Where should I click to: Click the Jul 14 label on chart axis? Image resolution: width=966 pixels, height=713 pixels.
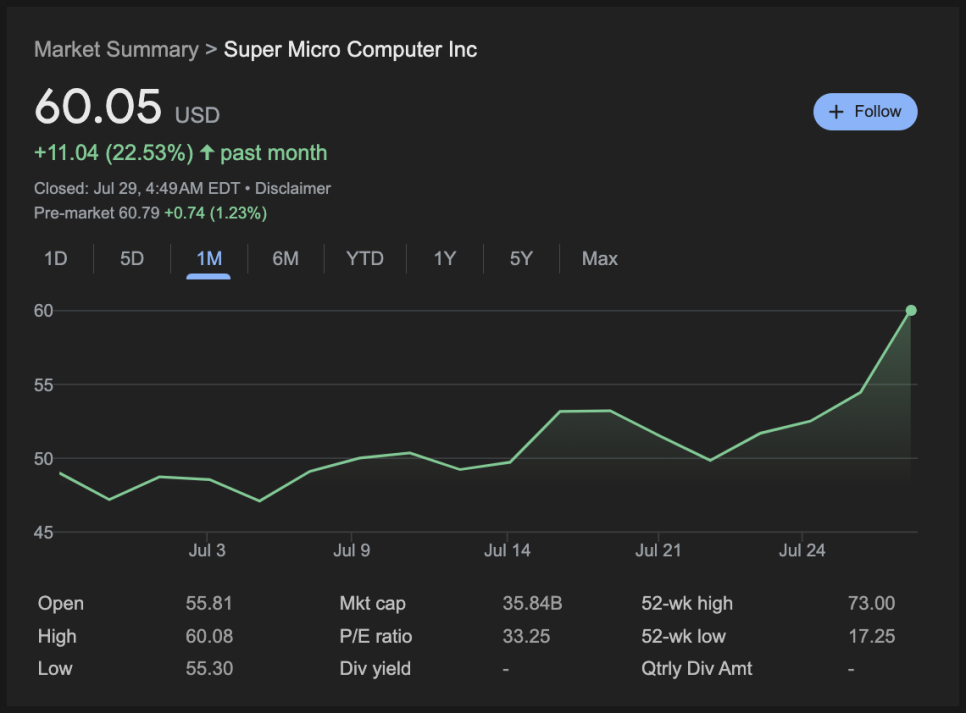click(x=507, y=551)
